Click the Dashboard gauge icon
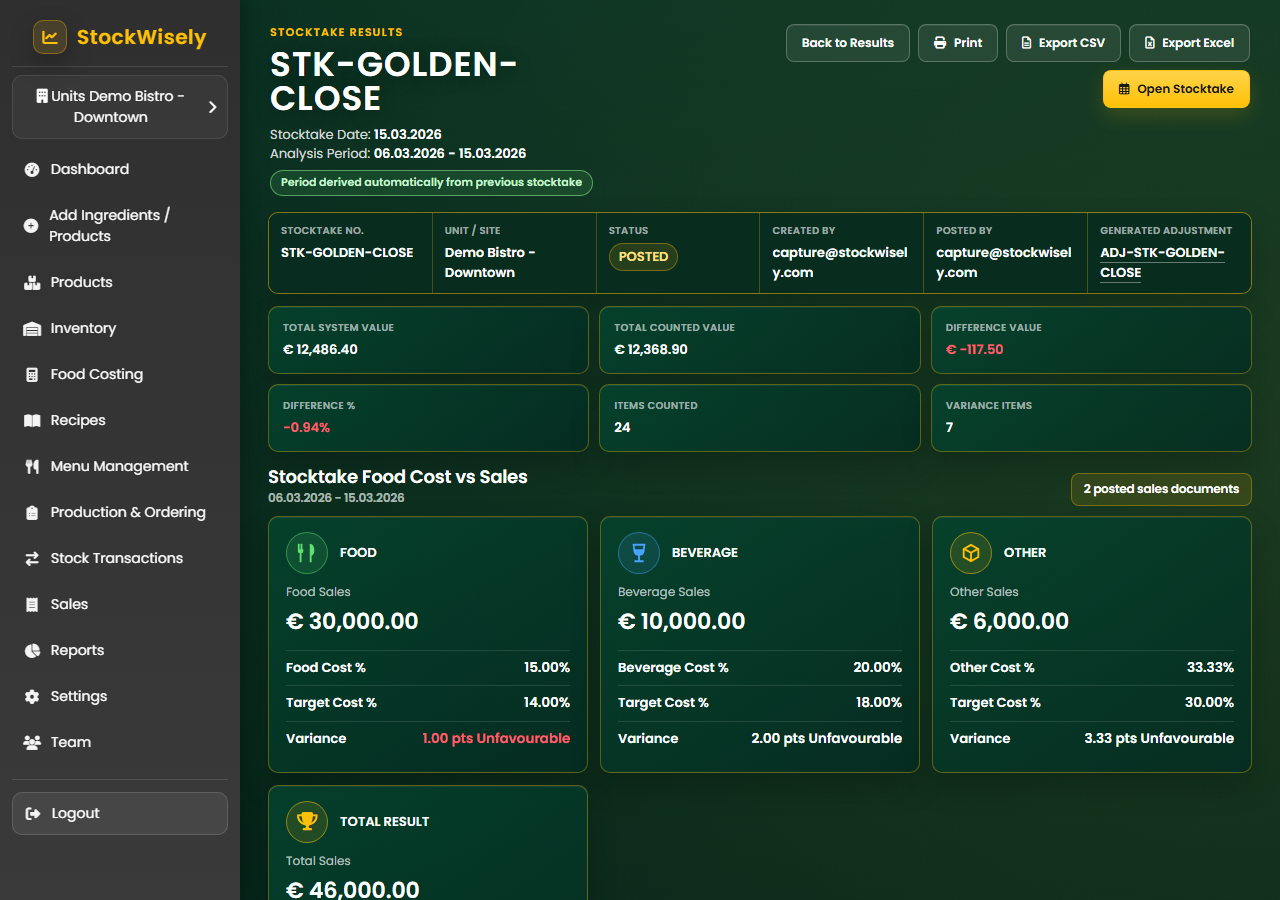Viewport: 1280px width, 900px height. click(32, 170)
